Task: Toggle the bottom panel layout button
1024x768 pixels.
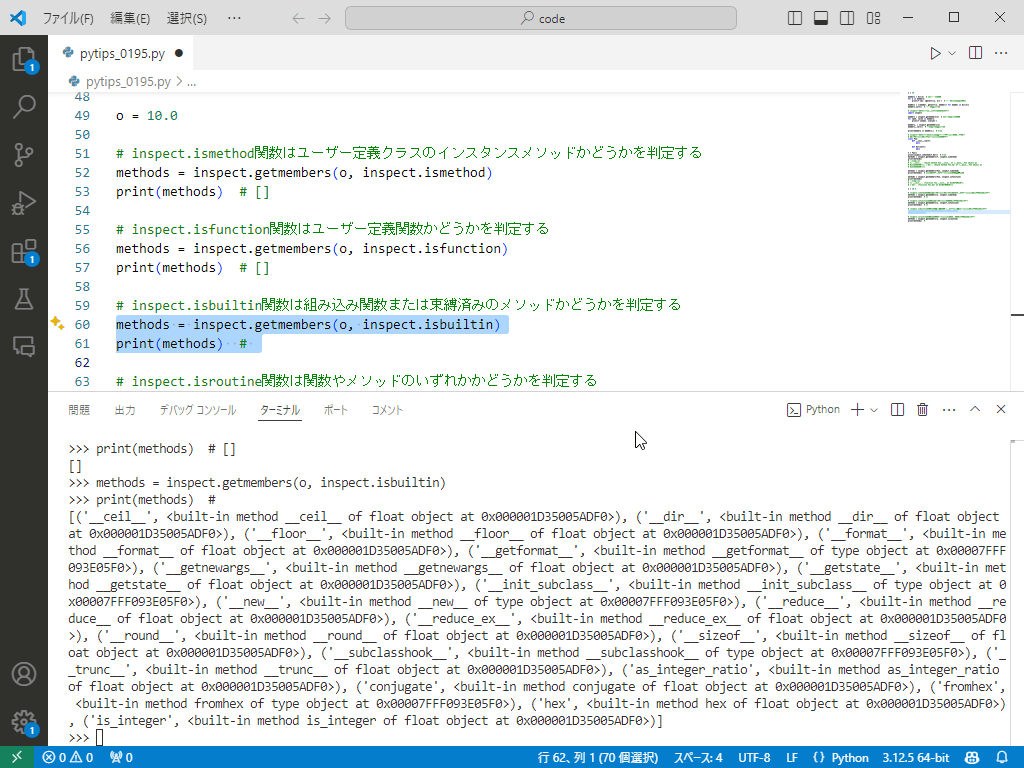Action: (821, 18)
